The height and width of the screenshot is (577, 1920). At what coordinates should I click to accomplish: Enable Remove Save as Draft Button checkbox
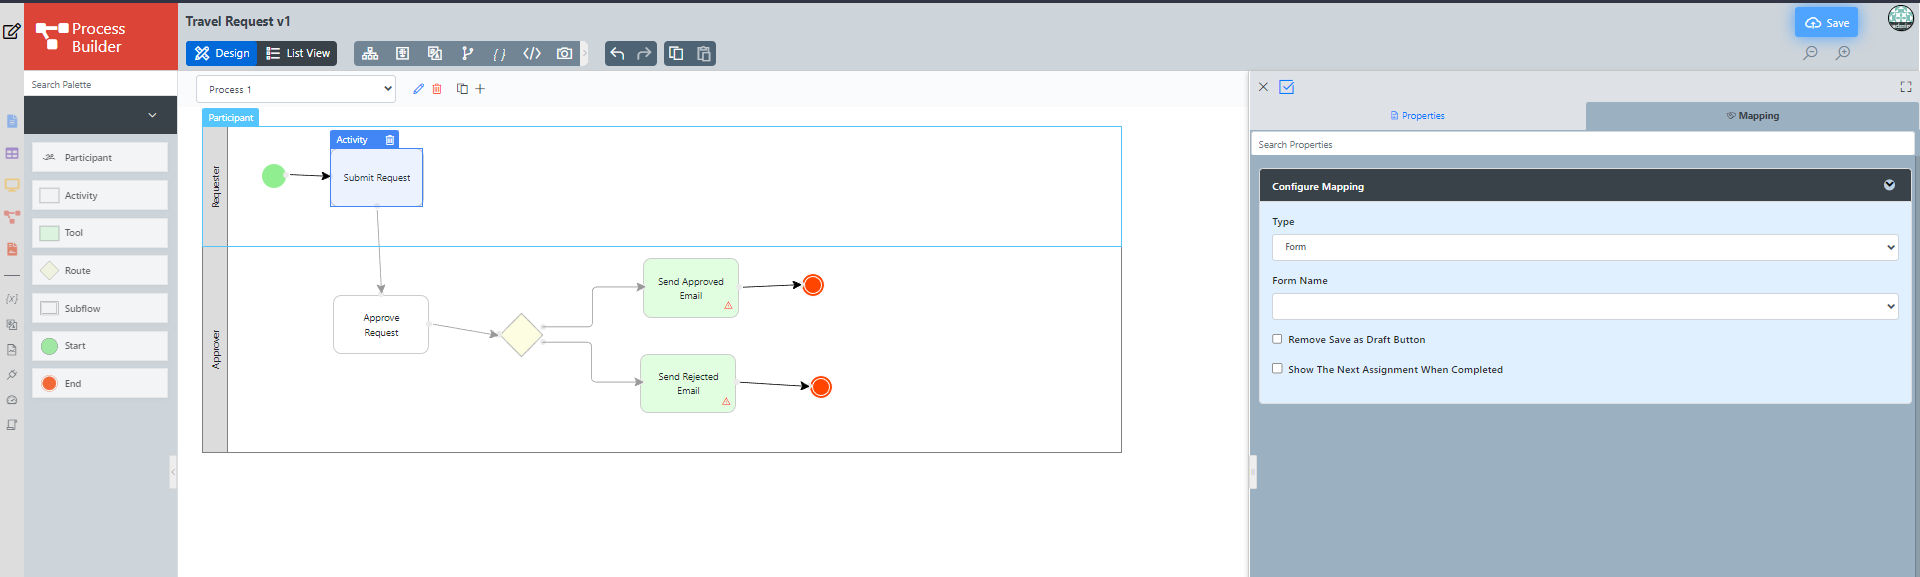point(1277,339)
